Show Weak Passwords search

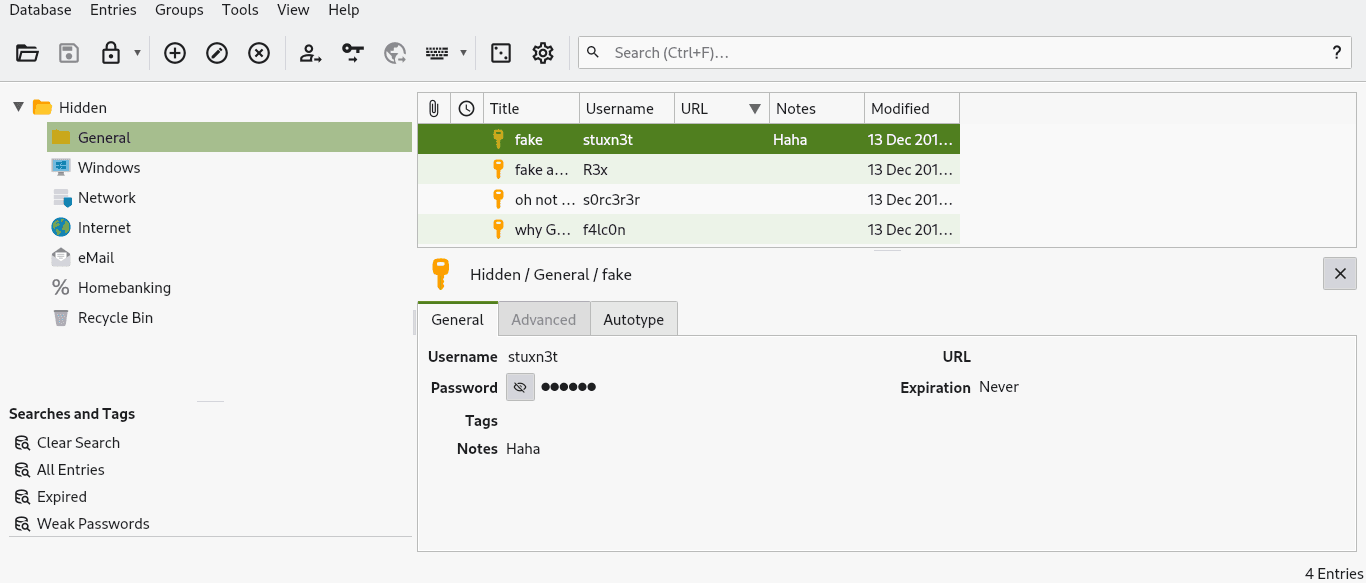pos(93,523)
